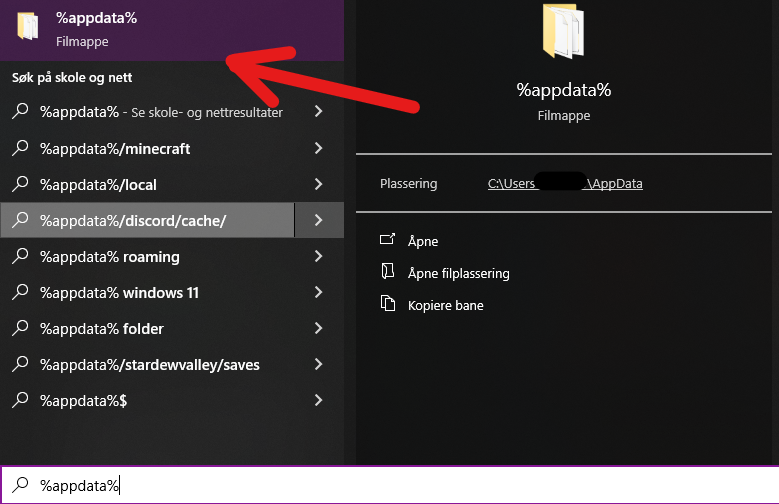Viewport: 779px width, 504px height.
Task: Click Åpne filplassering action
Action: point(459,273)
